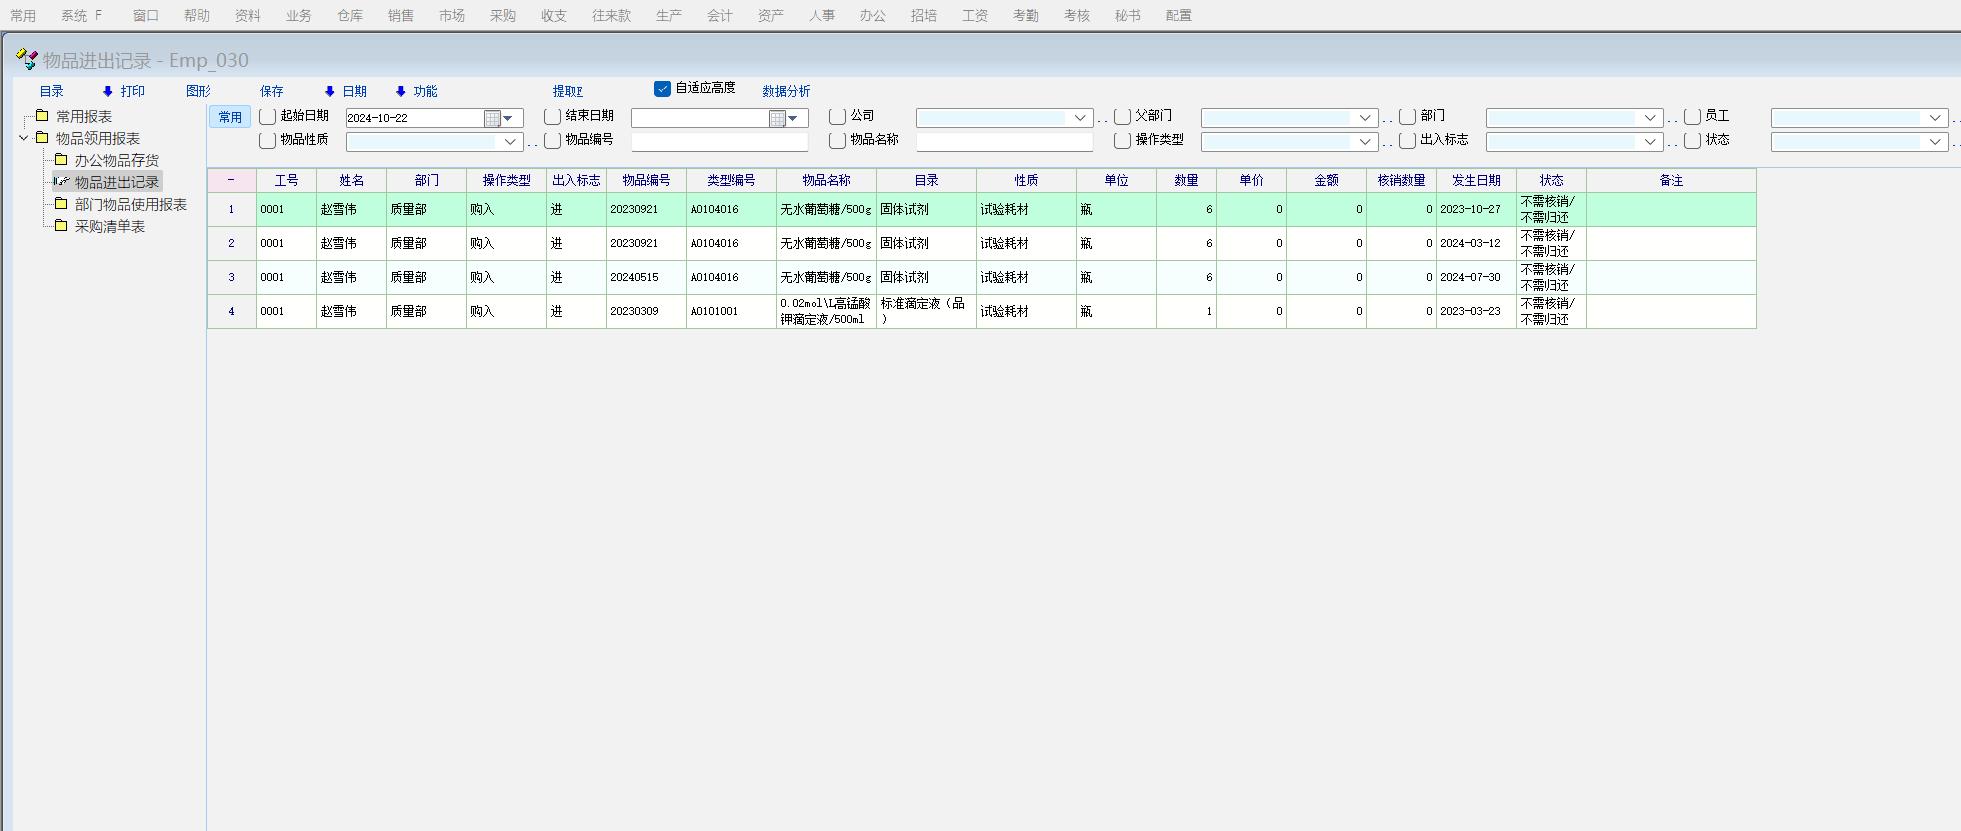
Task: Click the 数据分析 button
Action: coord(786,91)
